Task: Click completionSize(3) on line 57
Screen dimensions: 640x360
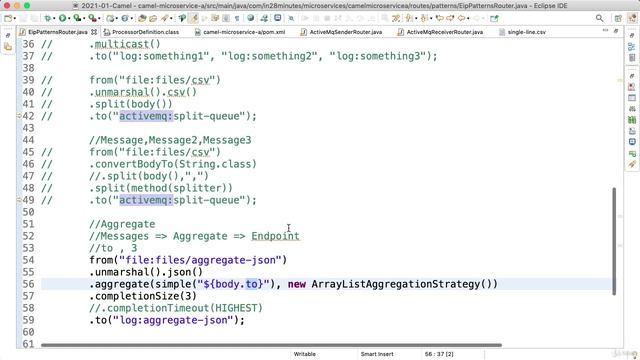Action: tap(146, 296)
